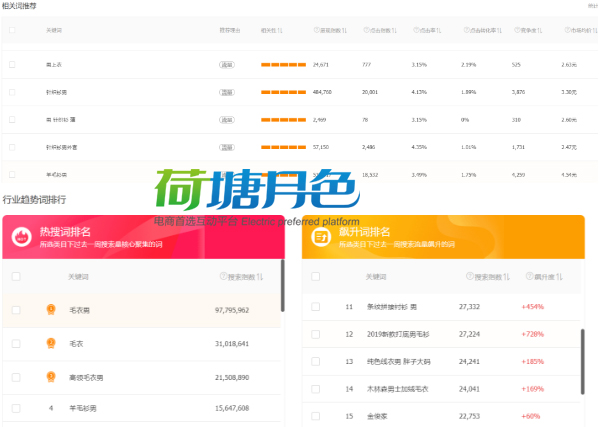
Task: Click sort arrows for 搜索指数 in 热搜词 panel
Action: [x=260, y=277]
